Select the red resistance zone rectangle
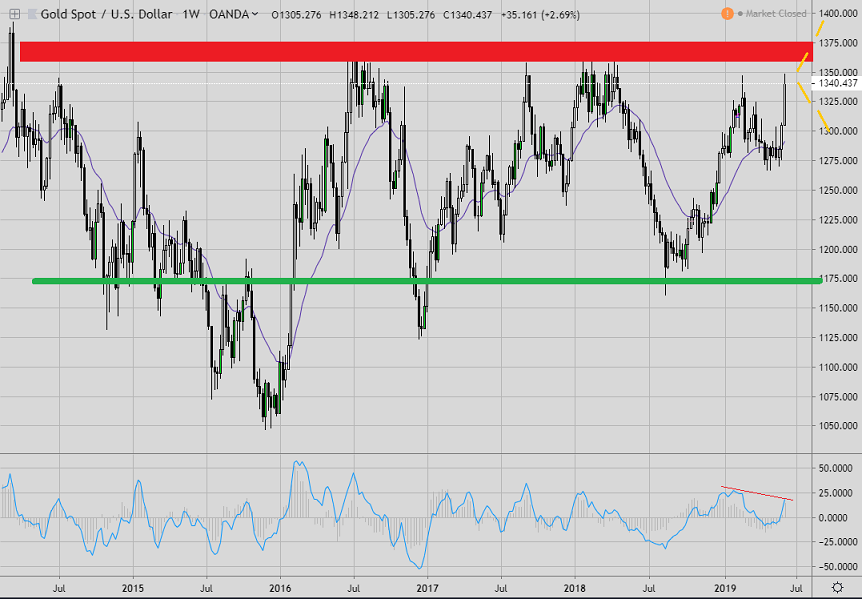The height and width of the screenshot is (599, 862). coord(416,52)
